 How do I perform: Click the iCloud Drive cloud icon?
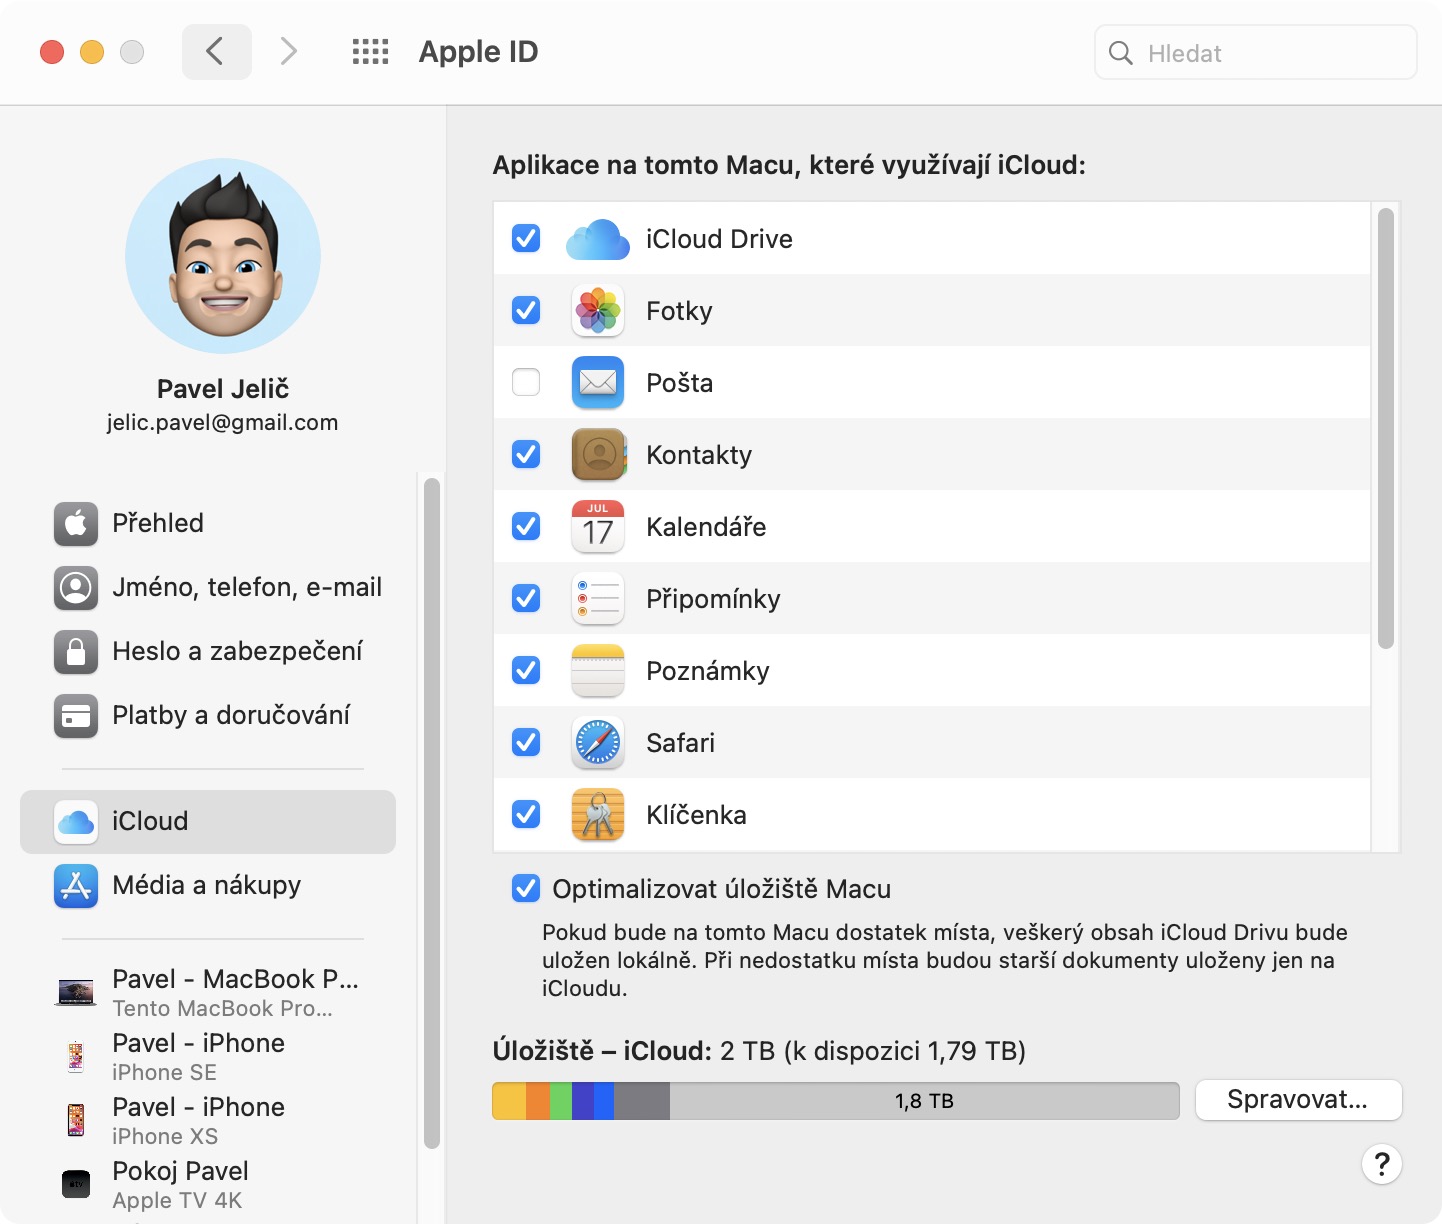pos(597,239)
